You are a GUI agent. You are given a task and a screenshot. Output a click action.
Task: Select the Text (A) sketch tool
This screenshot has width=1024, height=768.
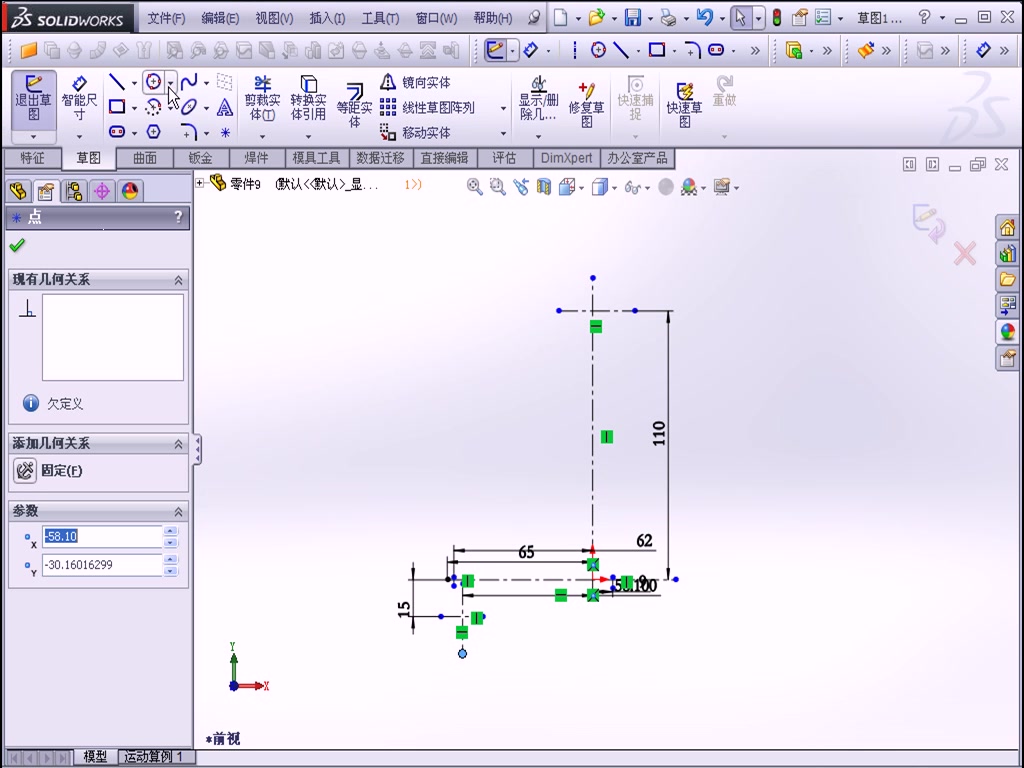225,106
